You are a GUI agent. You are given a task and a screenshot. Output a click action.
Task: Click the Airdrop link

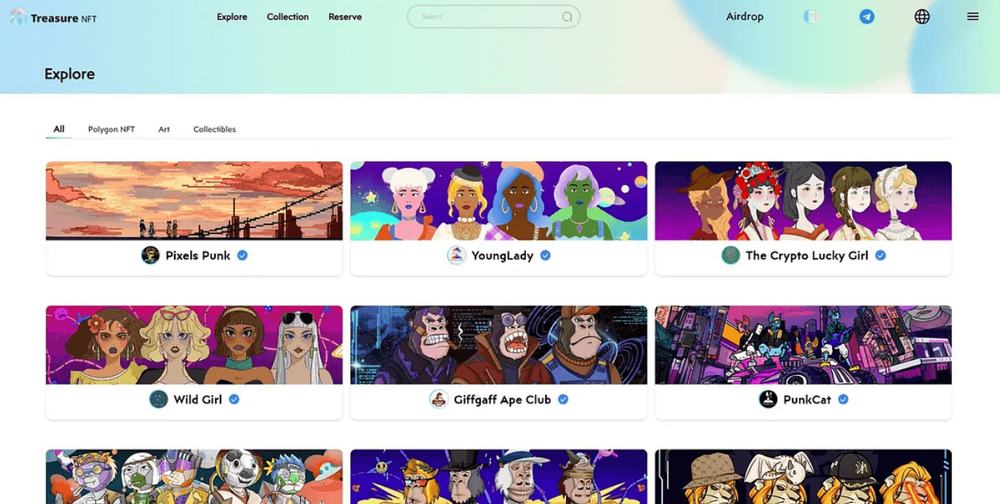point(744,17)
